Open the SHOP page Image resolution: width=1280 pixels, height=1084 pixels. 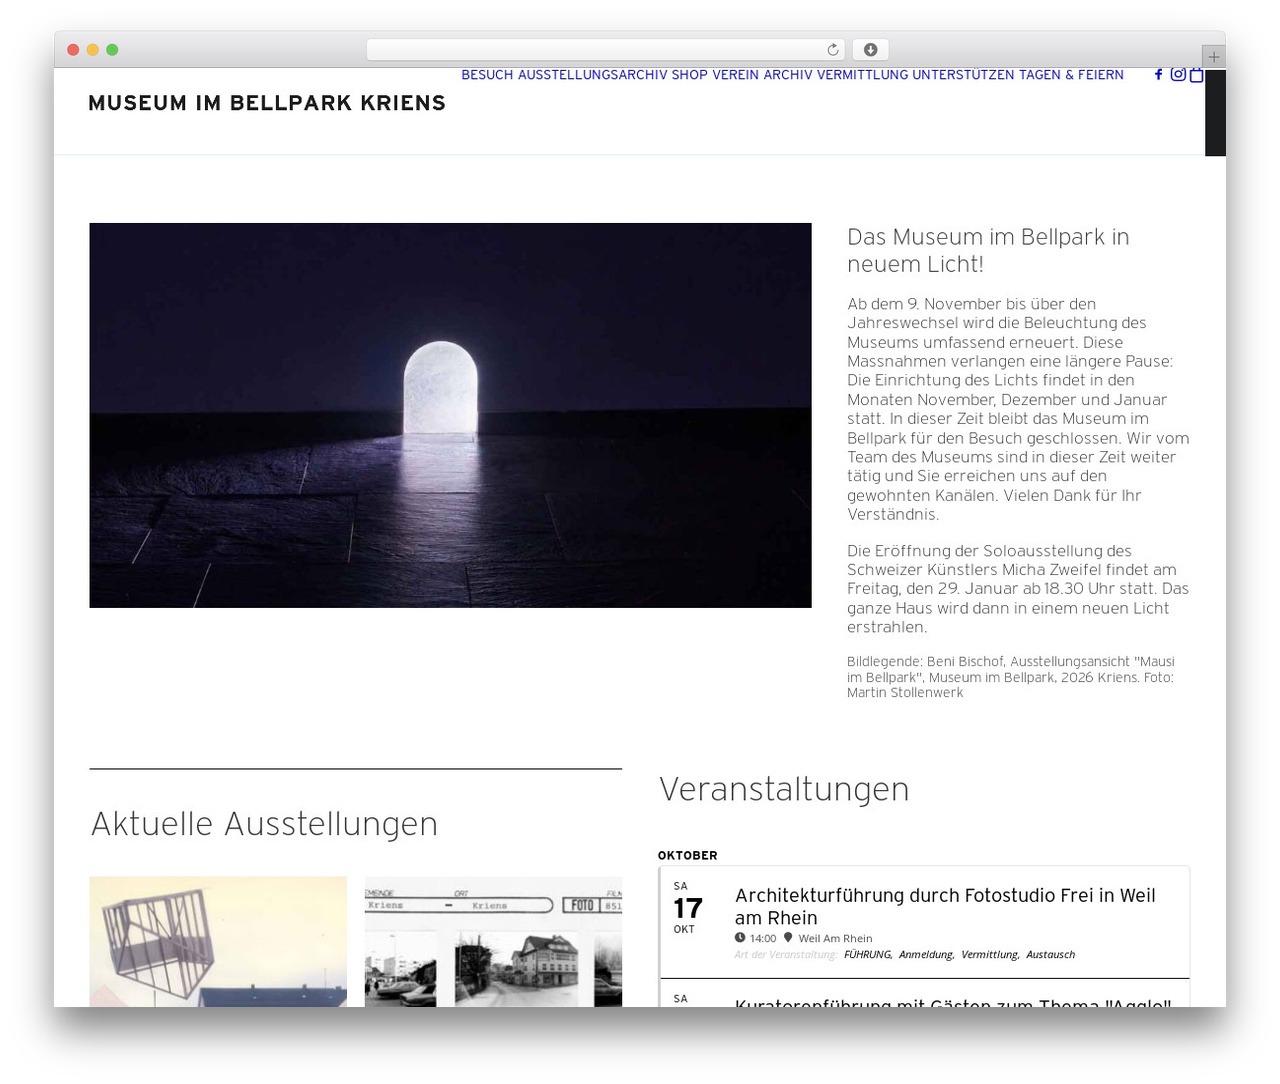point(690,75)
